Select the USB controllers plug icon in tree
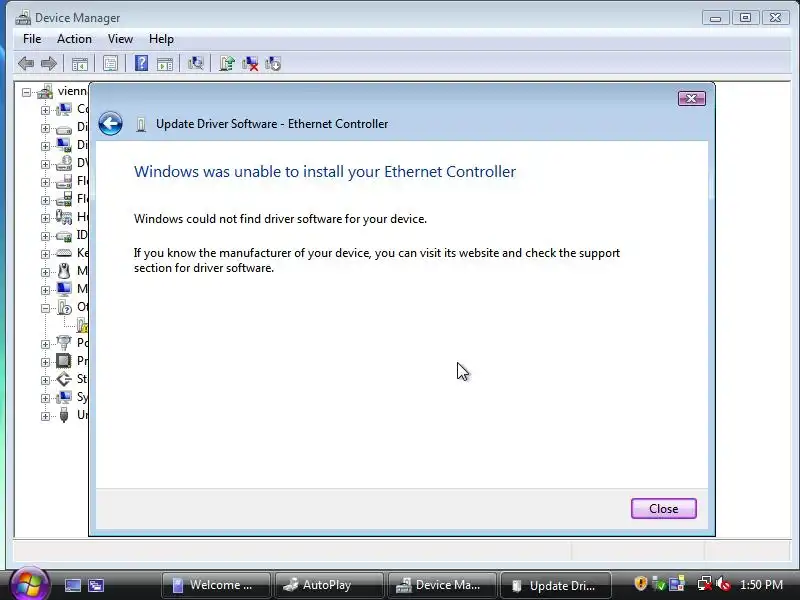800x600 pixels. click(x=64, y=415)
